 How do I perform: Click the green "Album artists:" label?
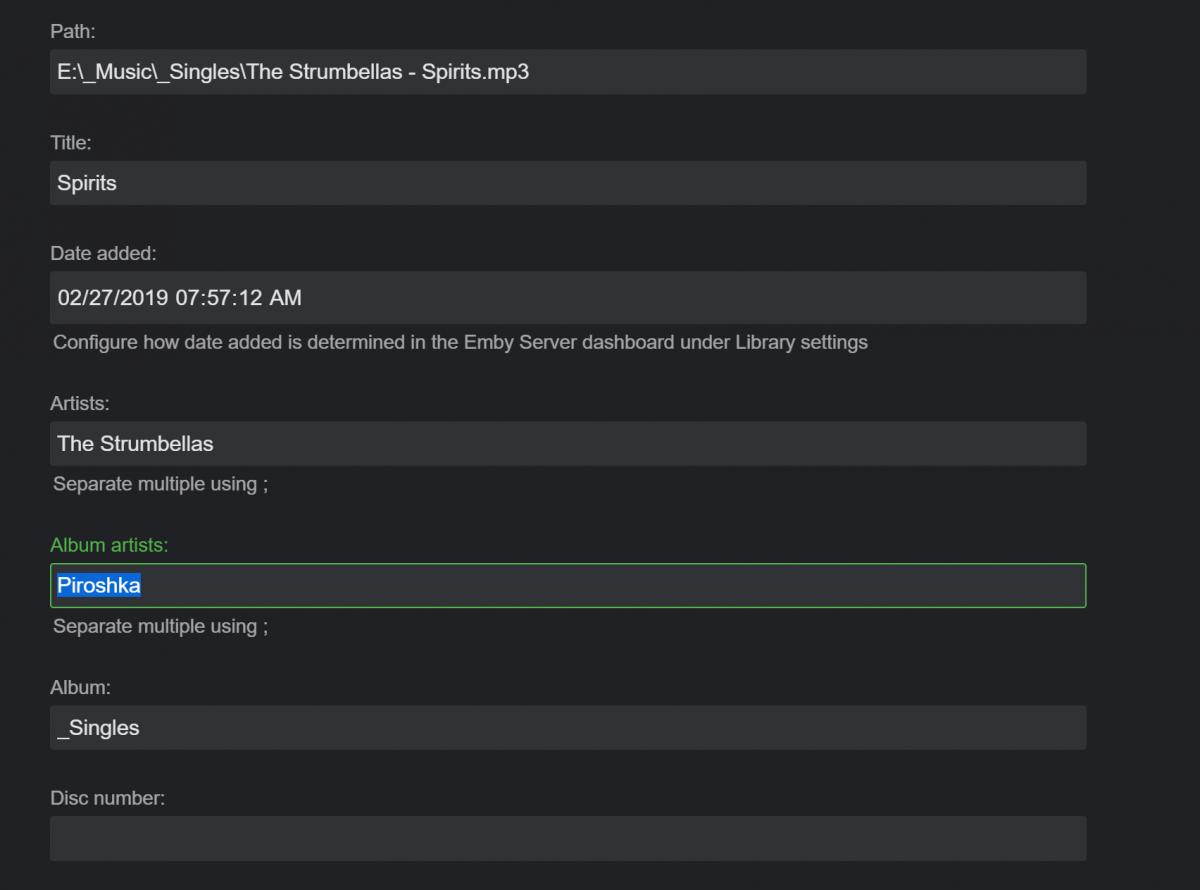click(x=110, y=545)
